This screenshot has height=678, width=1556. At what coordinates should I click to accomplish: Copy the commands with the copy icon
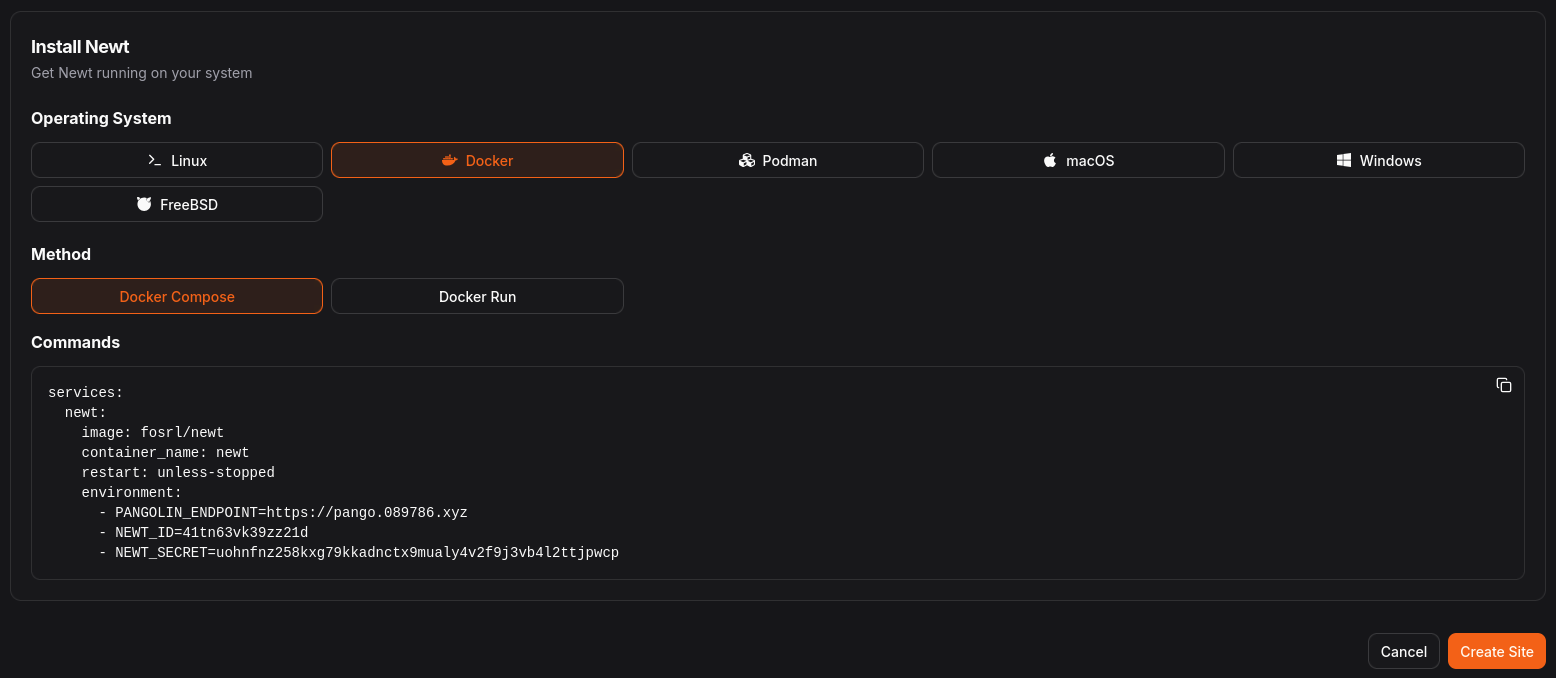tap(1503, 385)
